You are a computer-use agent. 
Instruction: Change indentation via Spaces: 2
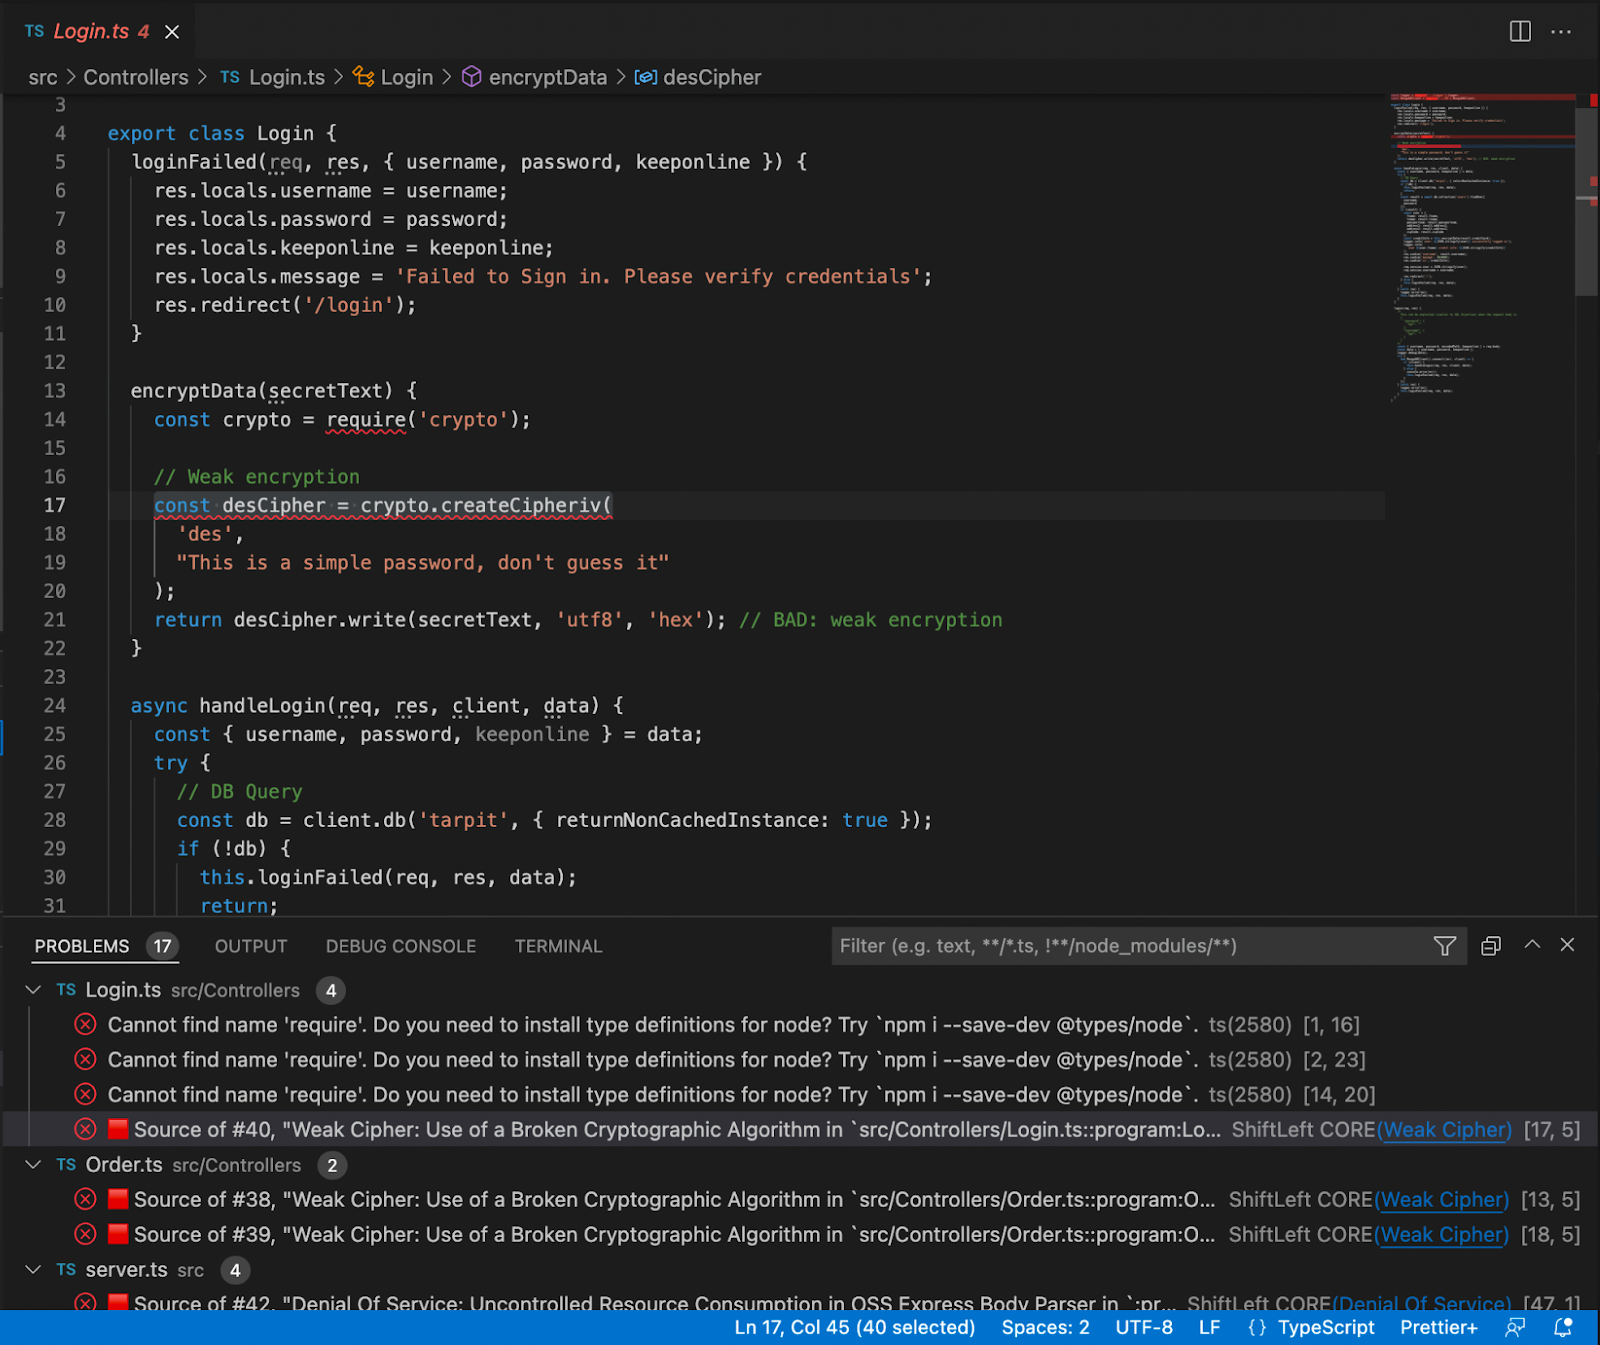pos(1045,1327)
